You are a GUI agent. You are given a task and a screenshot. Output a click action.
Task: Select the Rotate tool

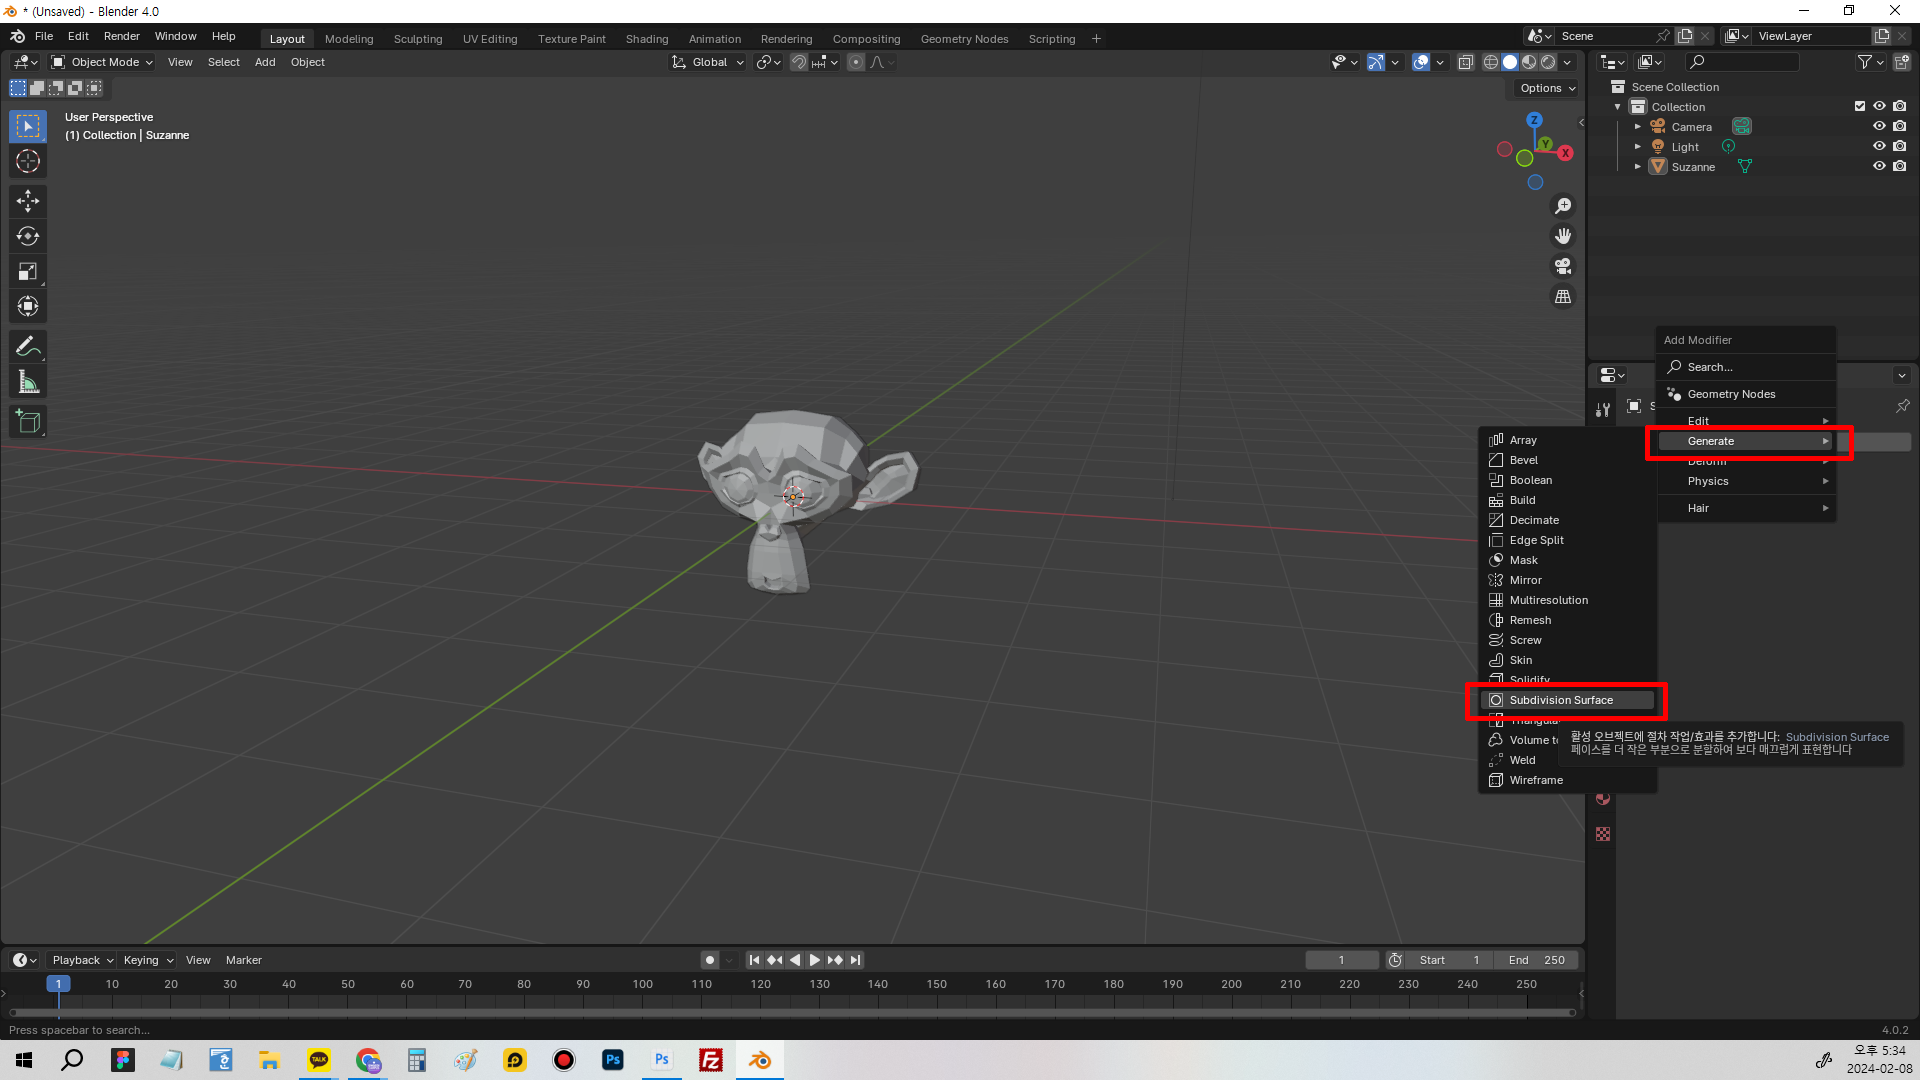pos(28,236)
